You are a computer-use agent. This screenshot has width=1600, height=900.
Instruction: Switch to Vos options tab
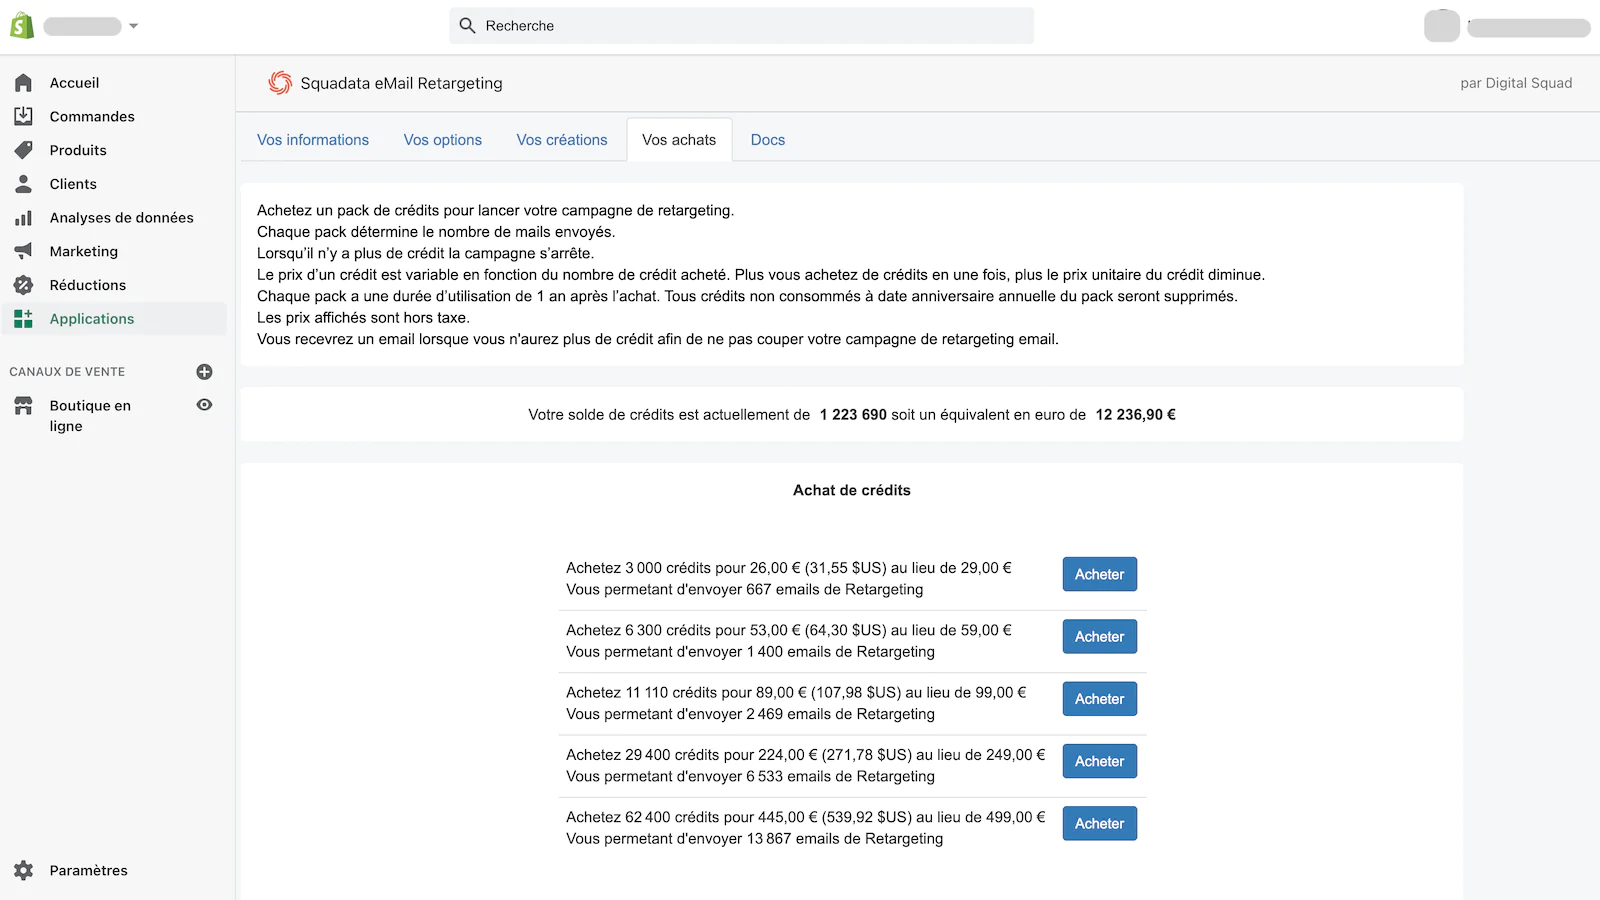pyautogui.click(x=443, y=140)
